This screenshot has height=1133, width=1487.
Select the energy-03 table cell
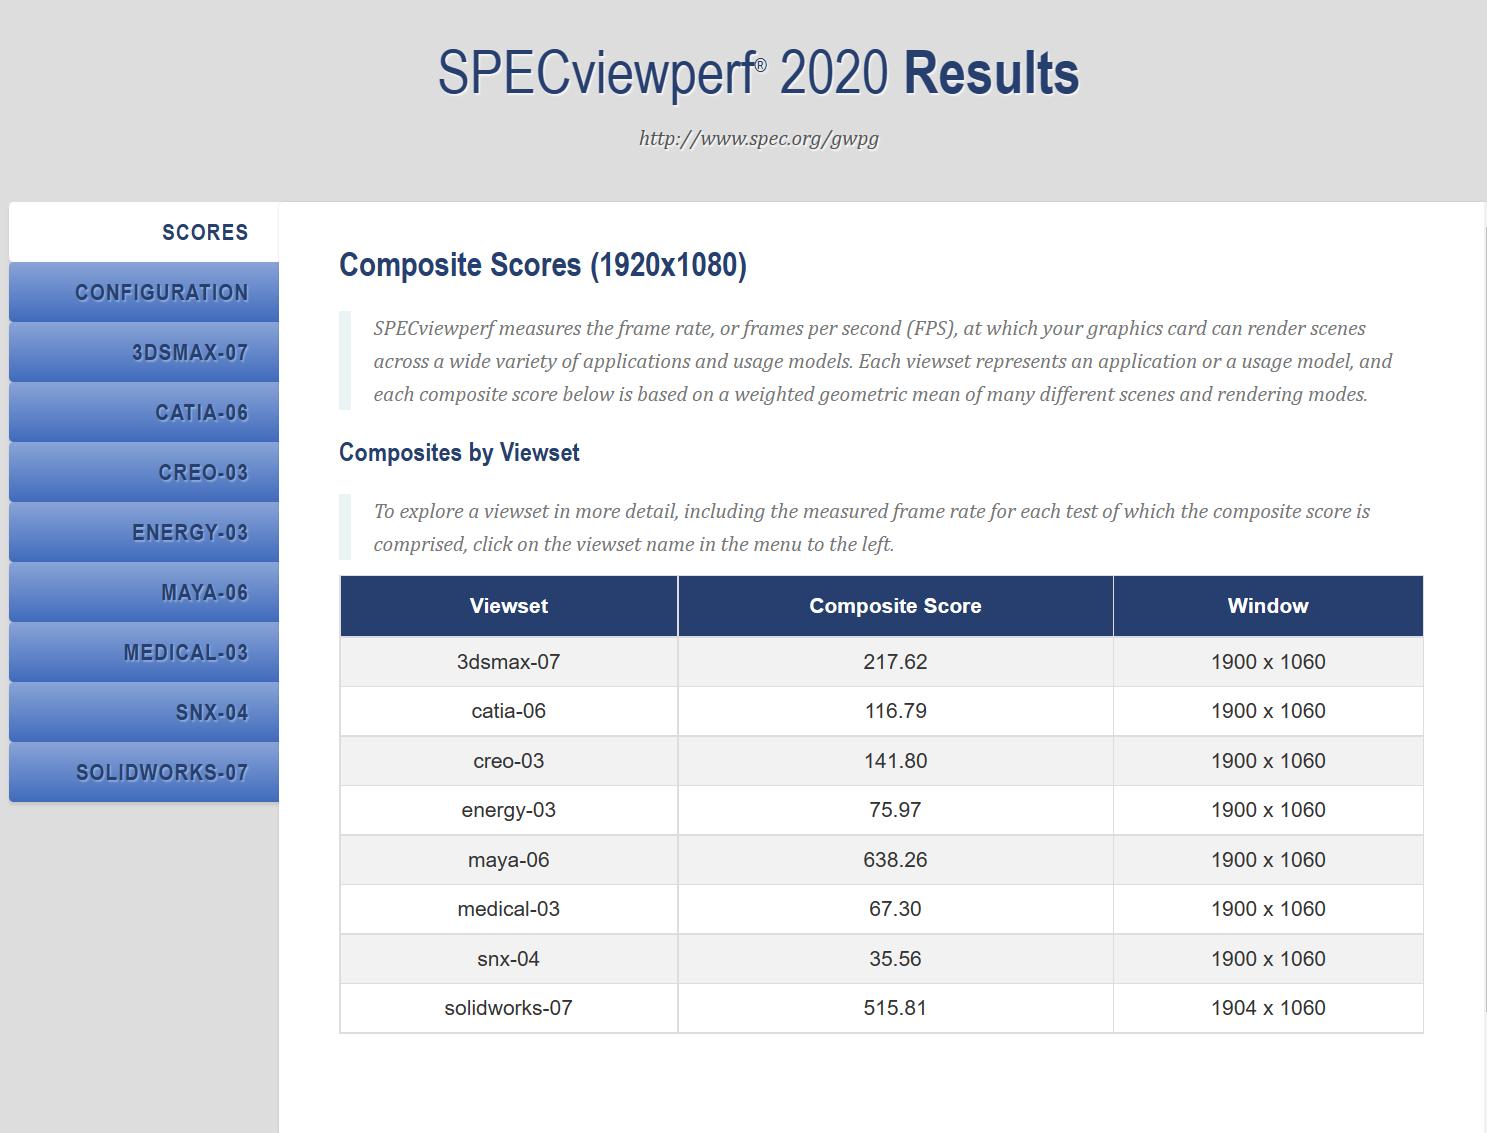[509, 810]
